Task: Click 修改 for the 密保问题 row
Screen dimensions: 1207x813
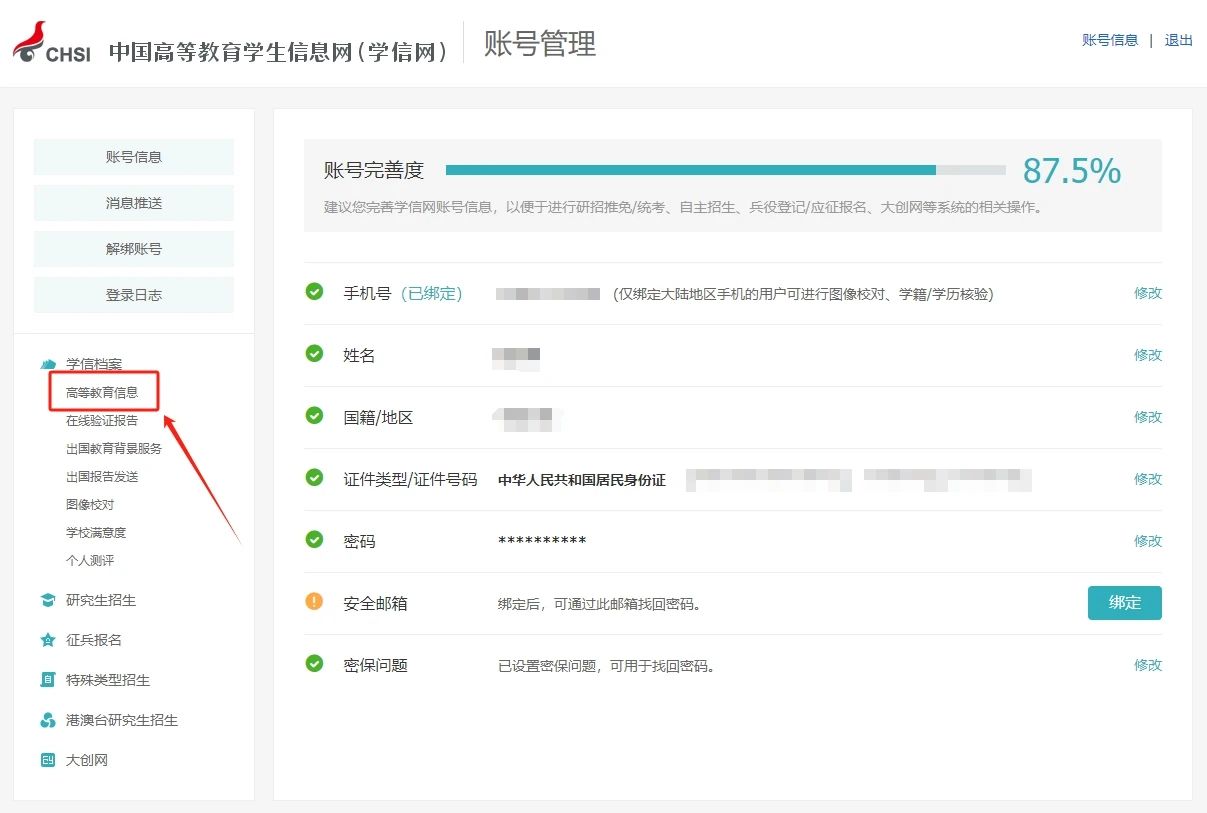Action: tap(1148, 665)
